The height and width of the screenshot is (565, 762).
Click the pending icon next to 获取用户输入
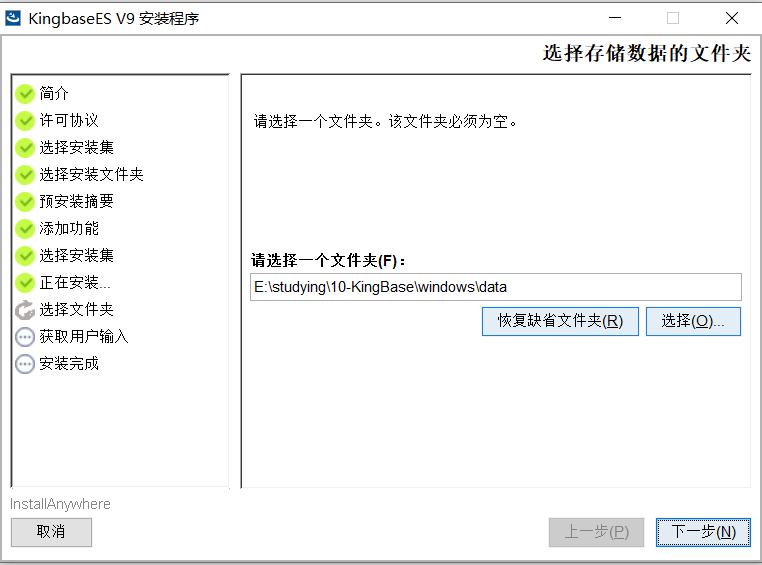pyautogui.click(x=25, y=337)
